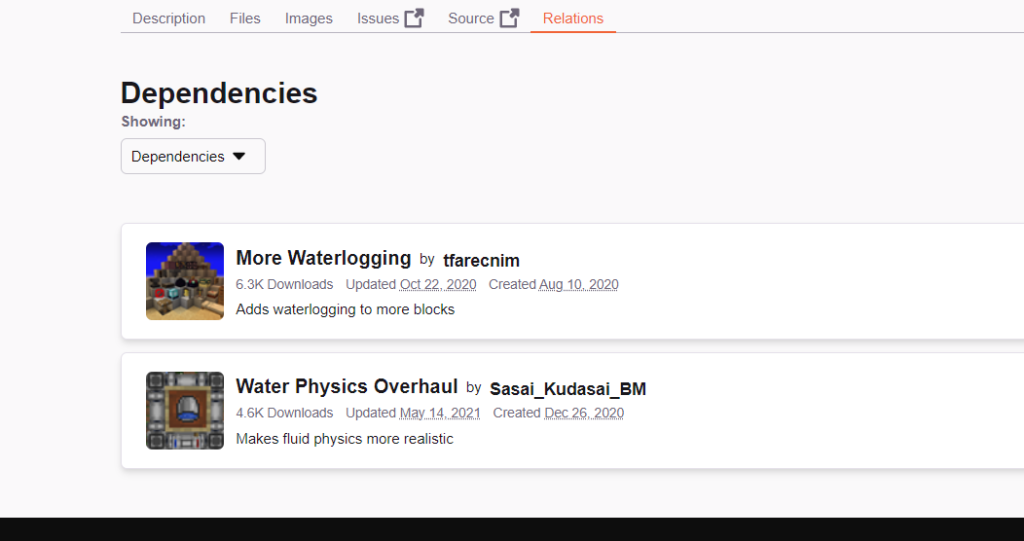The image size is (1024, 541).
Task: Select the Relations tab
Action: (x=573, y=18)
